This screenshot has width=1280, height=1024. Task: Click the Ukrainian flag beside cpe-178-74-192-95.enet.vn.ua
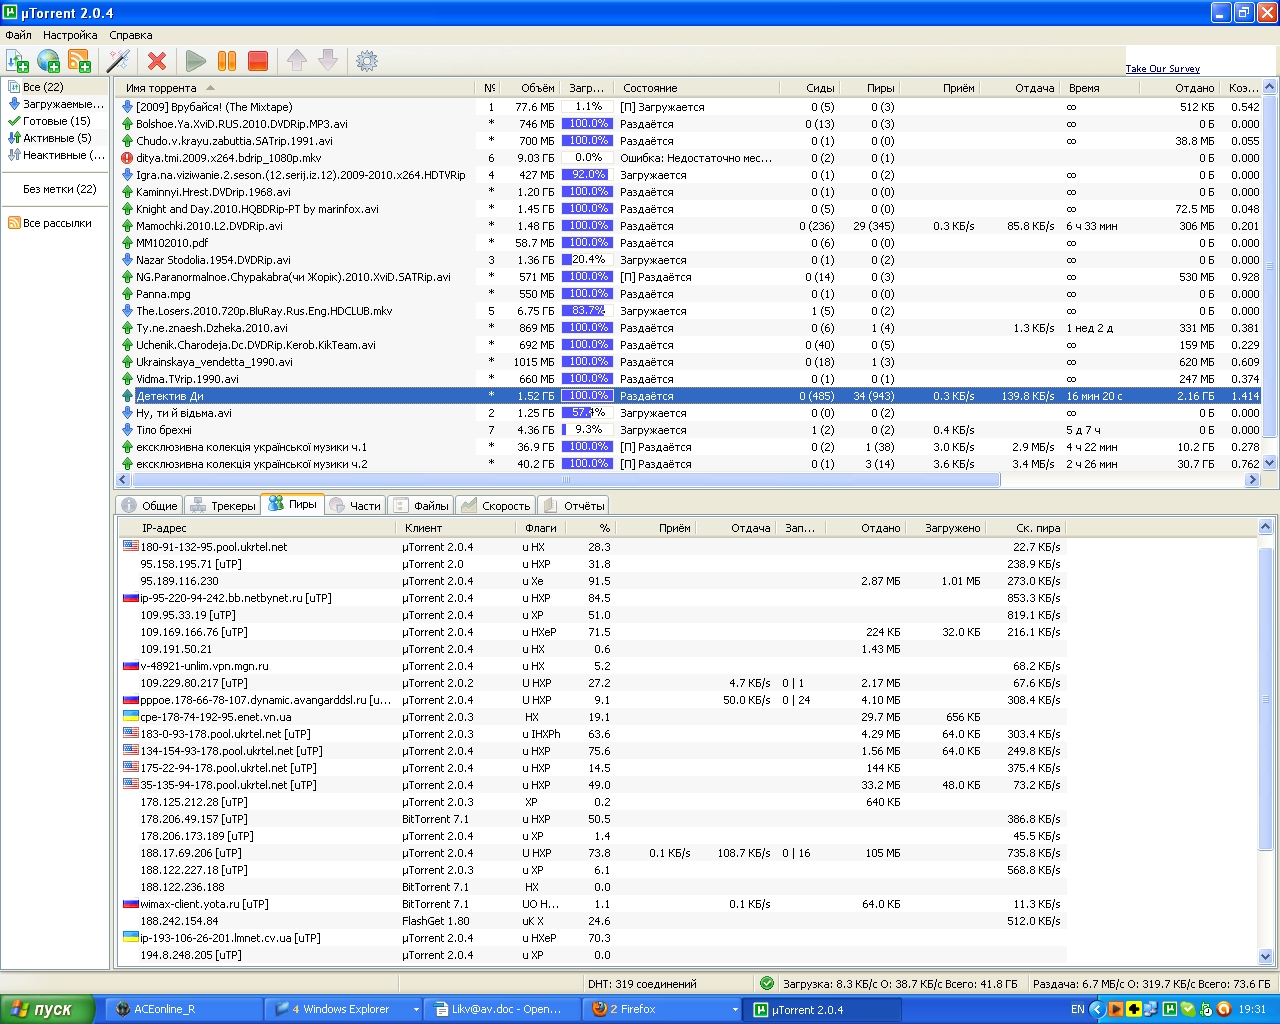(130, 717)
